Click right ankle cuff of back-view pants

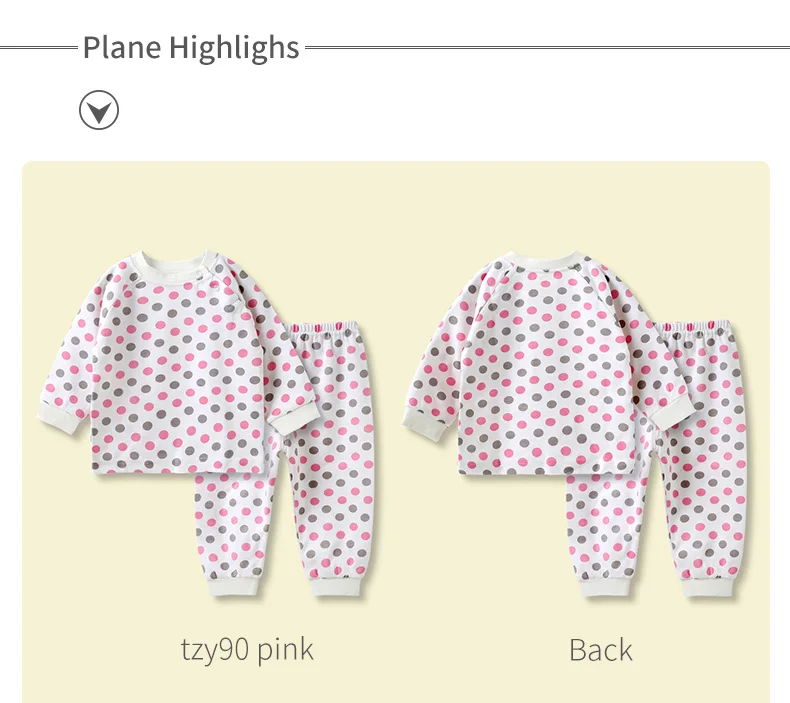(707, 588)
